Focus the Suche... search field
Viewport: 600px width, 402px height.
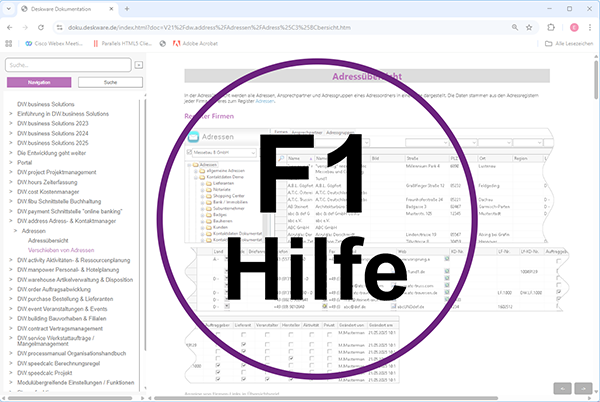[68, 65]
